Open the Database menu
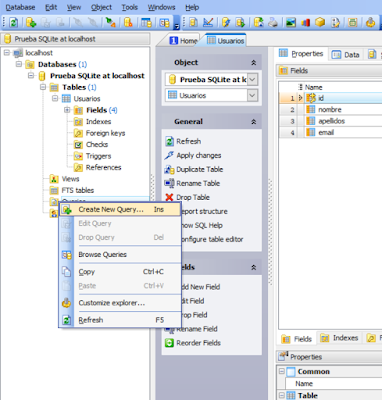 (20, 7)
